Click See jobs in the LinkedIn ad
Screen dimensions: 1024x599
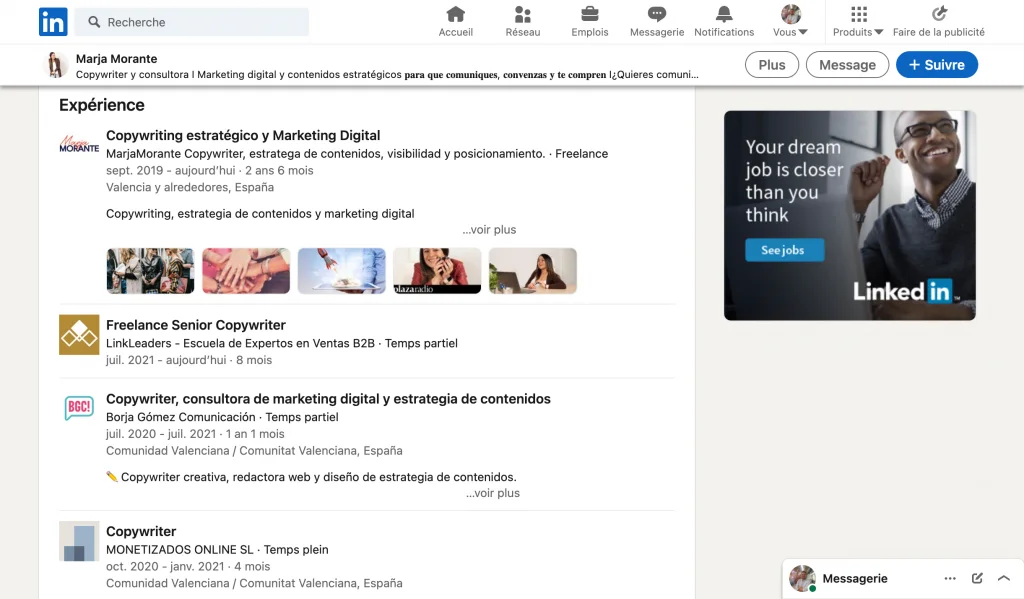[784, 250]
